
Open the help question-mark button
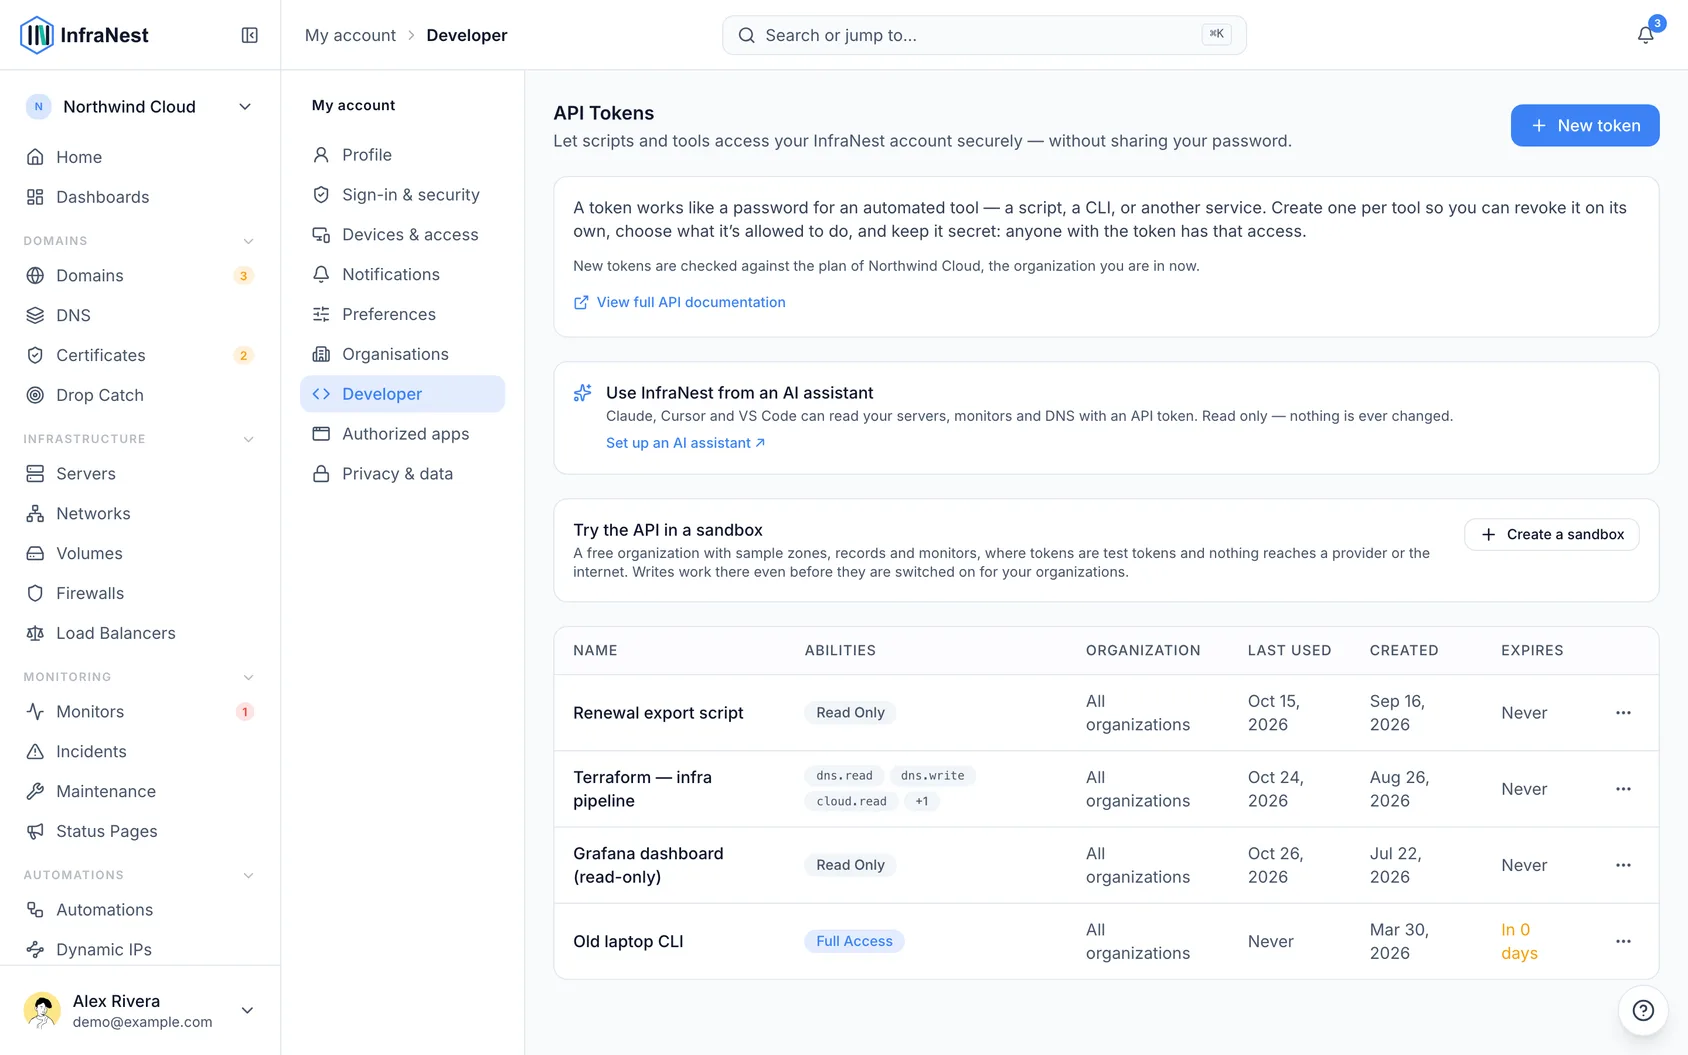pyautogui.click(x=1643, y=1010)
